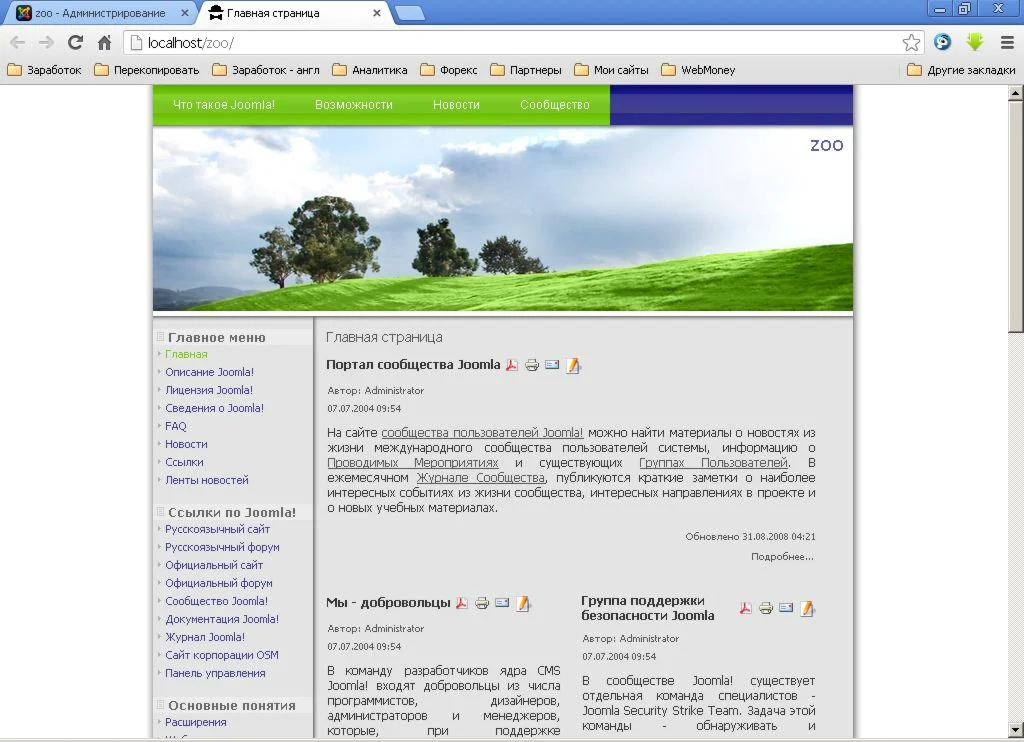Go forward with browser forward arrow
This screenshot has height=742, width=1024.
tap(46, 42)
